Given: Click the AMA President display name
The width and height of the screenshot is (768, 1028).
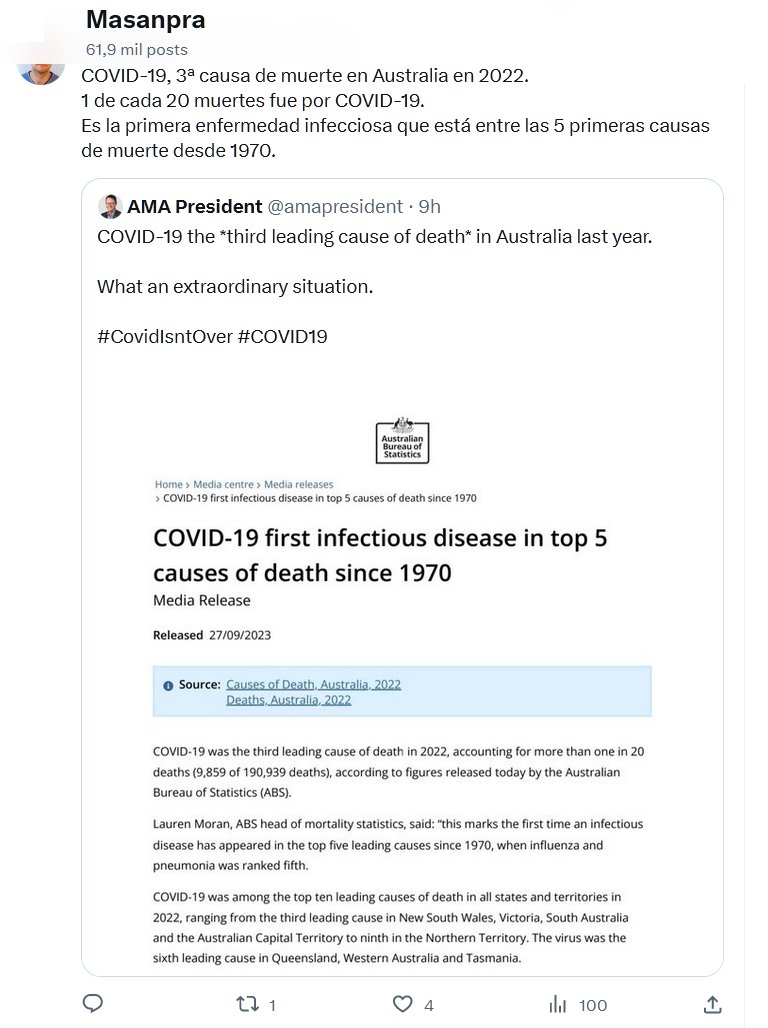Looking at the screenshot, I should 194,207.
